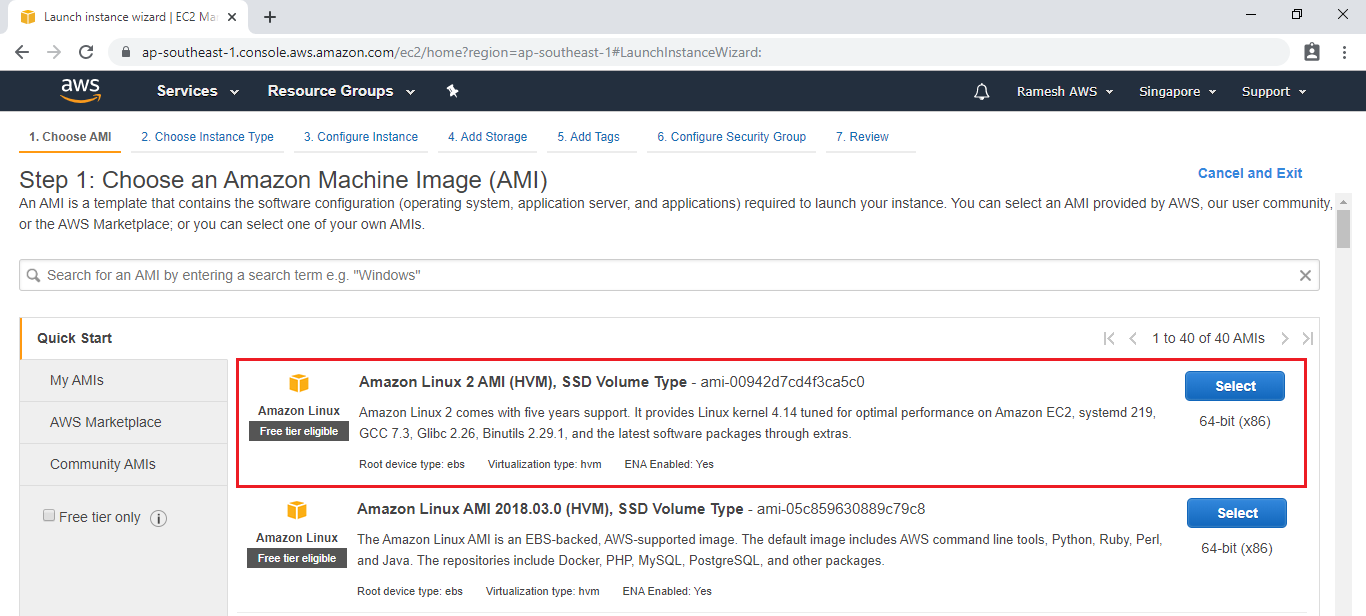Go to 6. Configure Security Group step
The image size is (1366, 616).
pyautogui.click(x=731, y=137)
